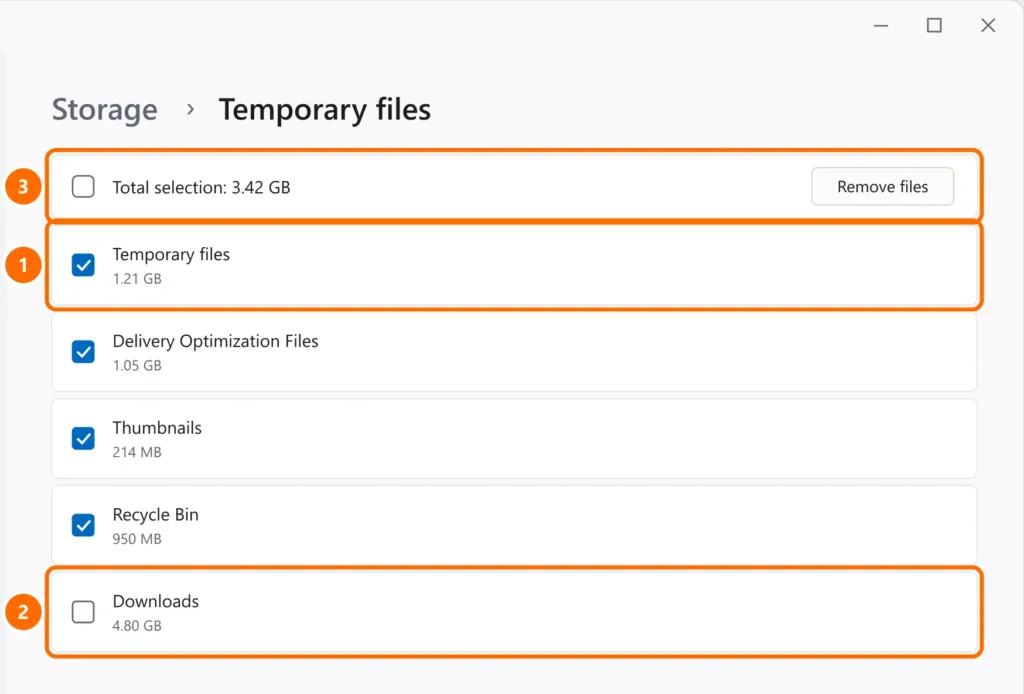Maximize the Settings window
The height and width of the screenshot is (694, 1024).
coord(935,25)
